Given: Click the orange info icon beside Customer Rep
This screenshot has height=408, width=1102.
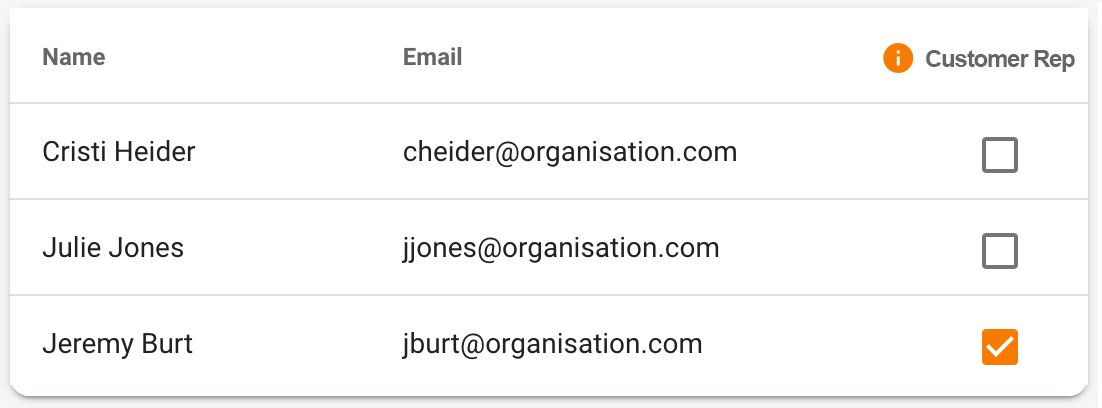Looking at the screenshot, I should click(x=897, y=58).
